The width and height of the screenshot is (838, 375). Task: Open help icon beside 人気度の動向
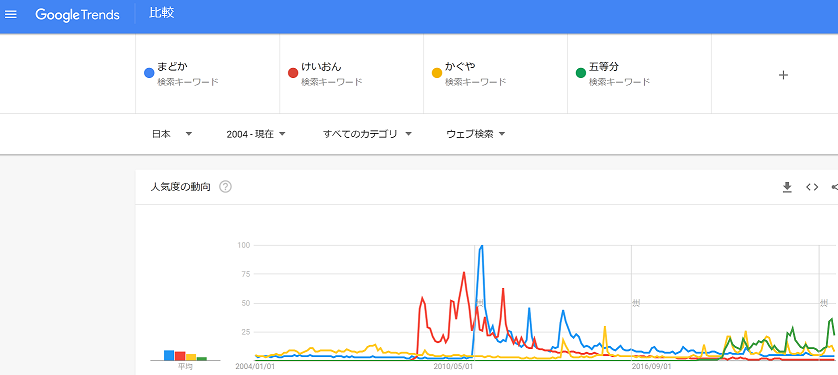pyautogui.click(x=226, y=187)
